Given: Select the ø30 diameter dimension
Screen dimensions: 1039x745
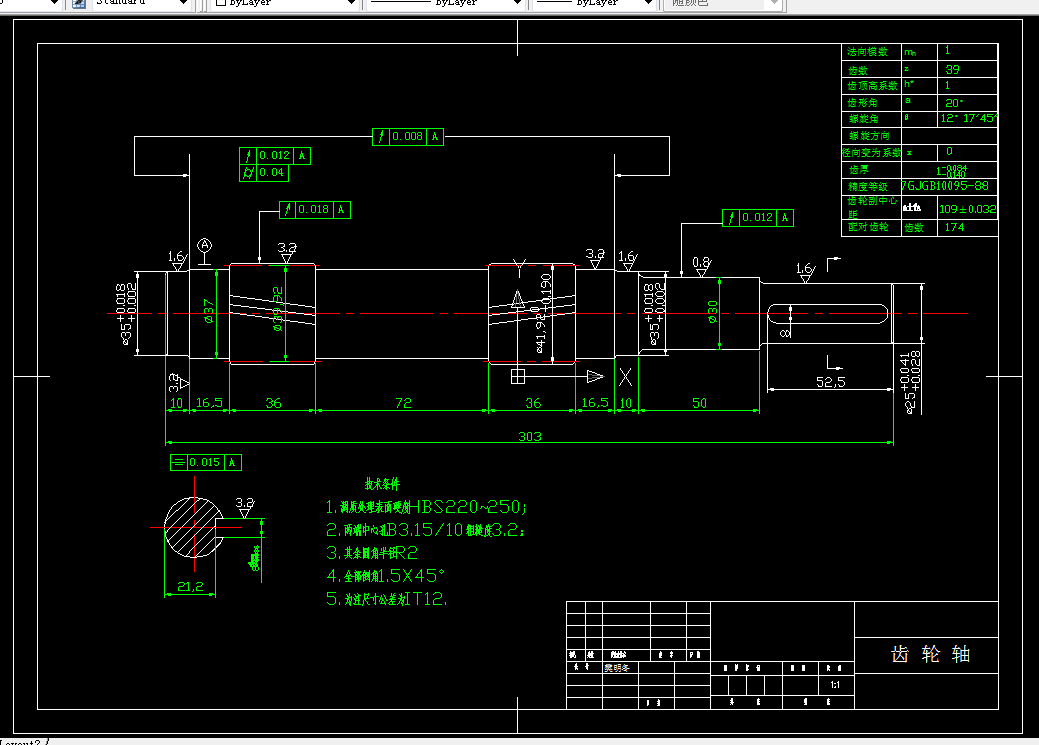Looking at the screenshot, I should [x=712, y=312].
